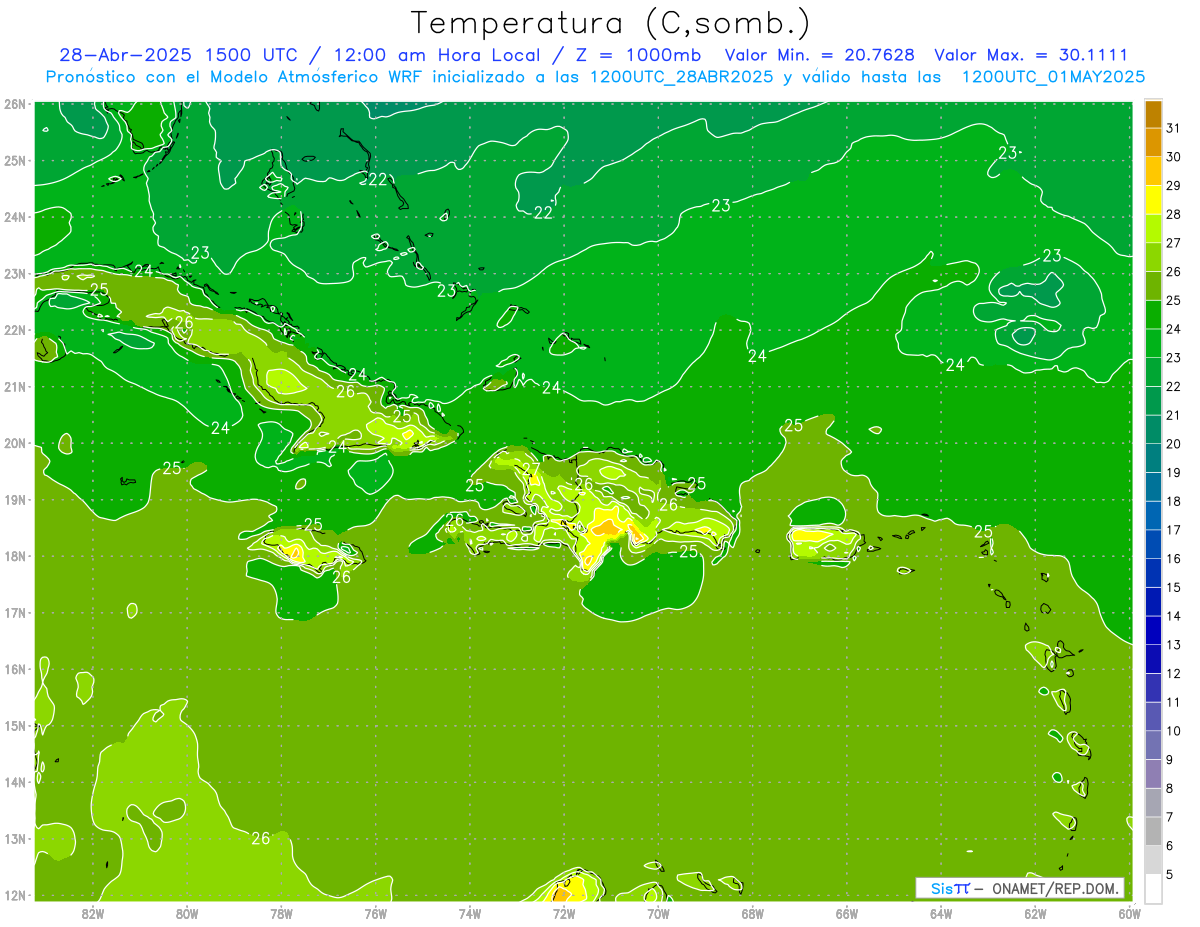This screenshot has width=1200, height=927.
Task: Click the color scale label '17'
Action: coord(1172,530)
